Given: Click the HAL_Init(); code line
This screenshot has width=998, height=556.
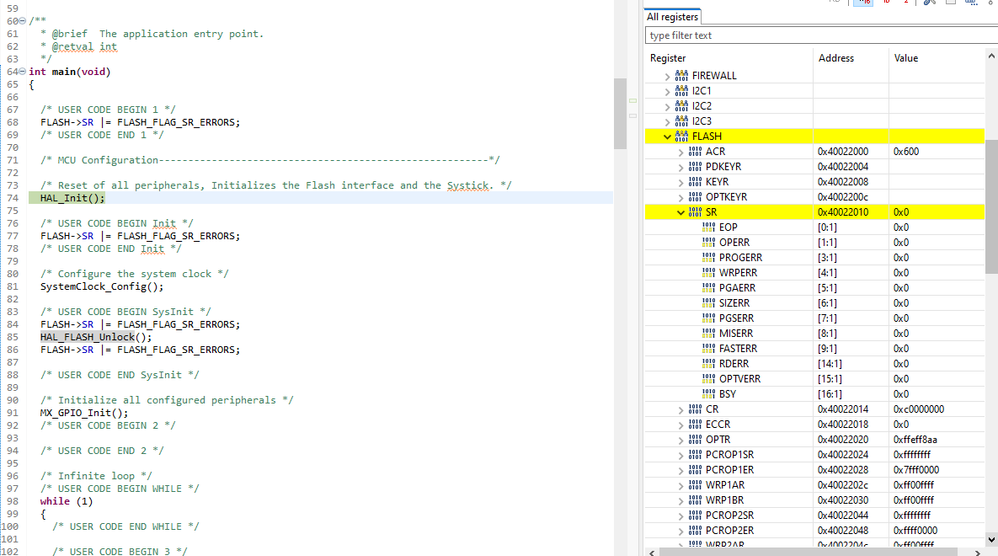Looking at the screenshot, I should 72,198.
